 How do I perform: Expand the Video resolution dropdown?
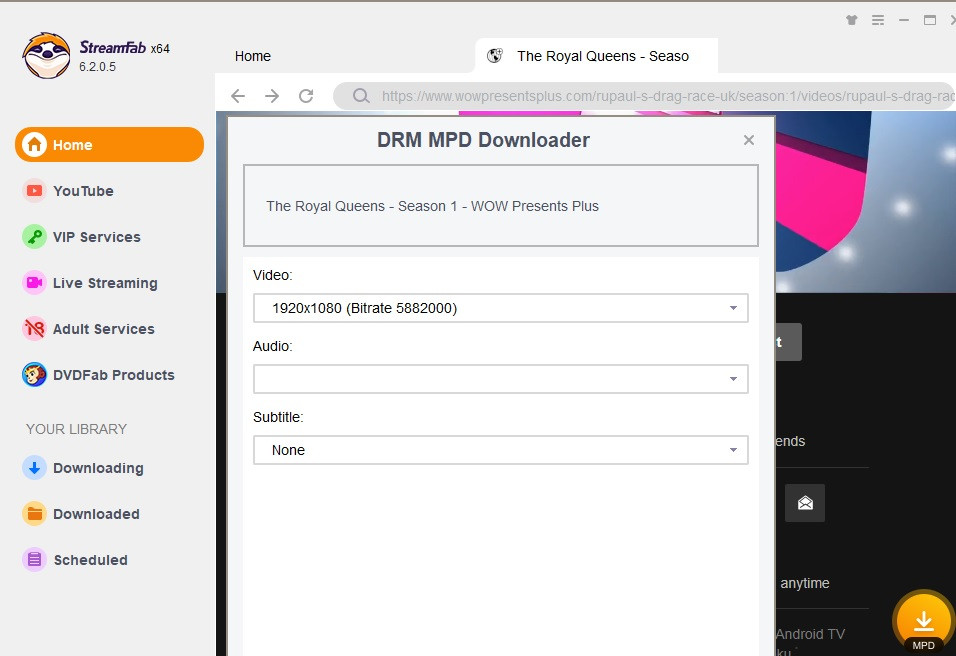coord(500,308)
